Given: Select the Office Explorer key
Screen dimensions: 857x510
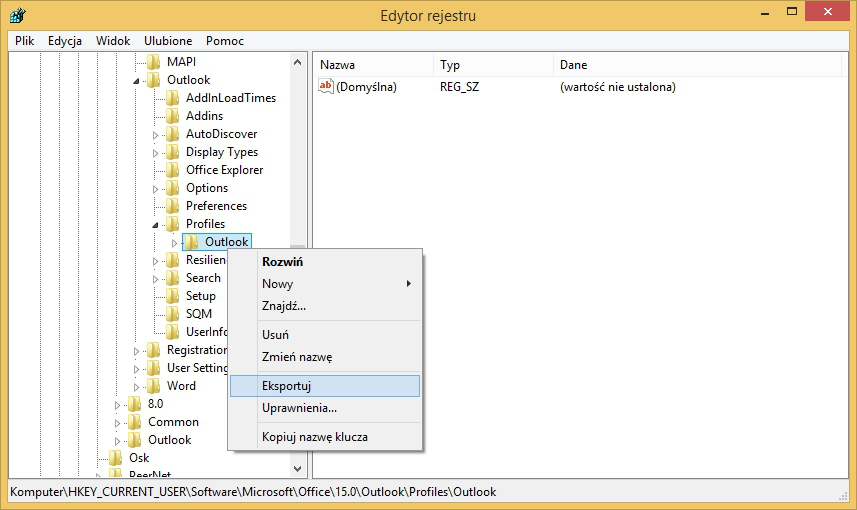Looking at the screenshot, I should click(224, 170).
